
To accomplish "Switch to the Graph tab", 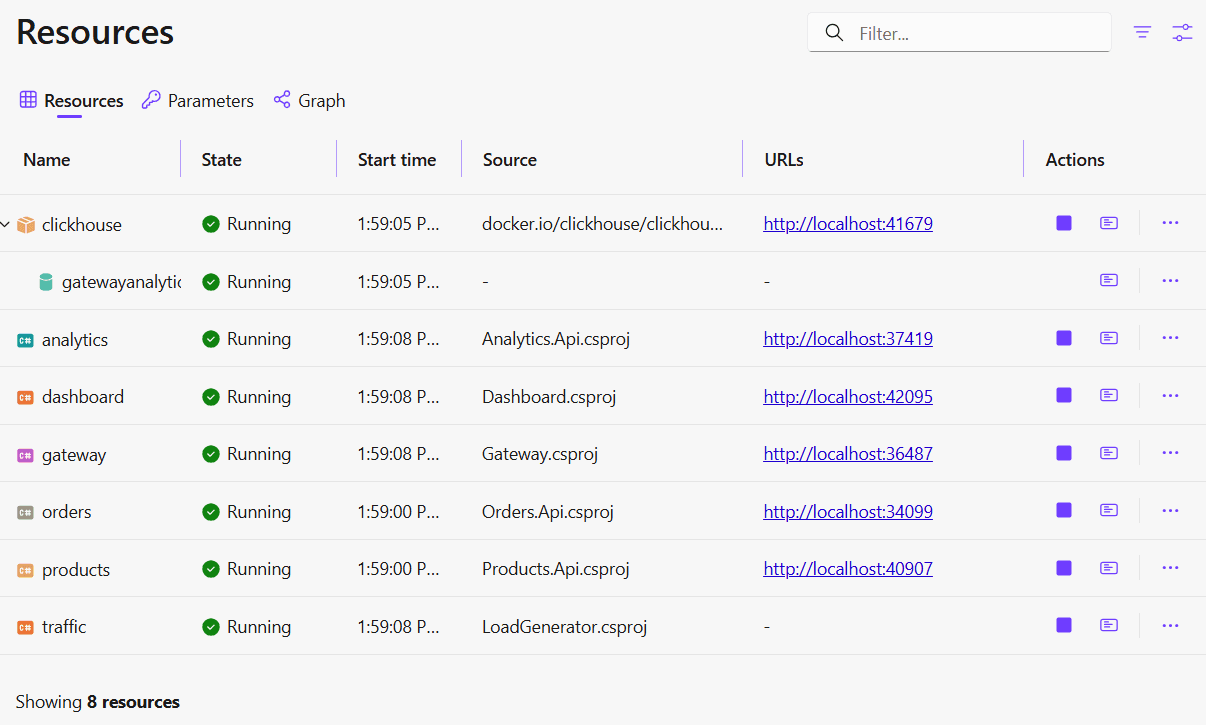I will tap(310, 100).
